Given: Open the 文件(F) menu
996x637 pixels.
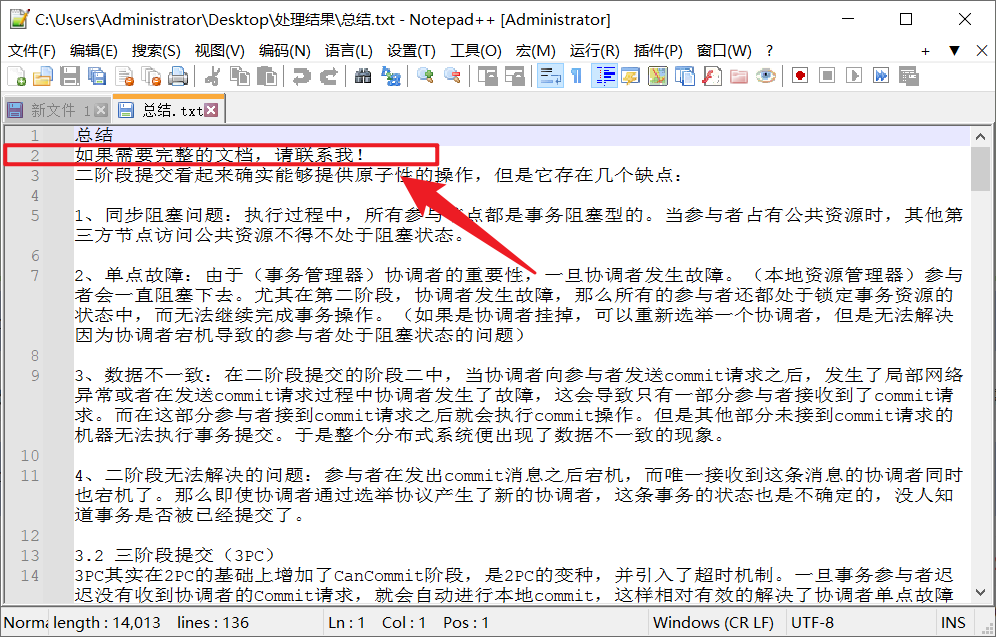Looking at the screenshot, I should tap(32, 51).
